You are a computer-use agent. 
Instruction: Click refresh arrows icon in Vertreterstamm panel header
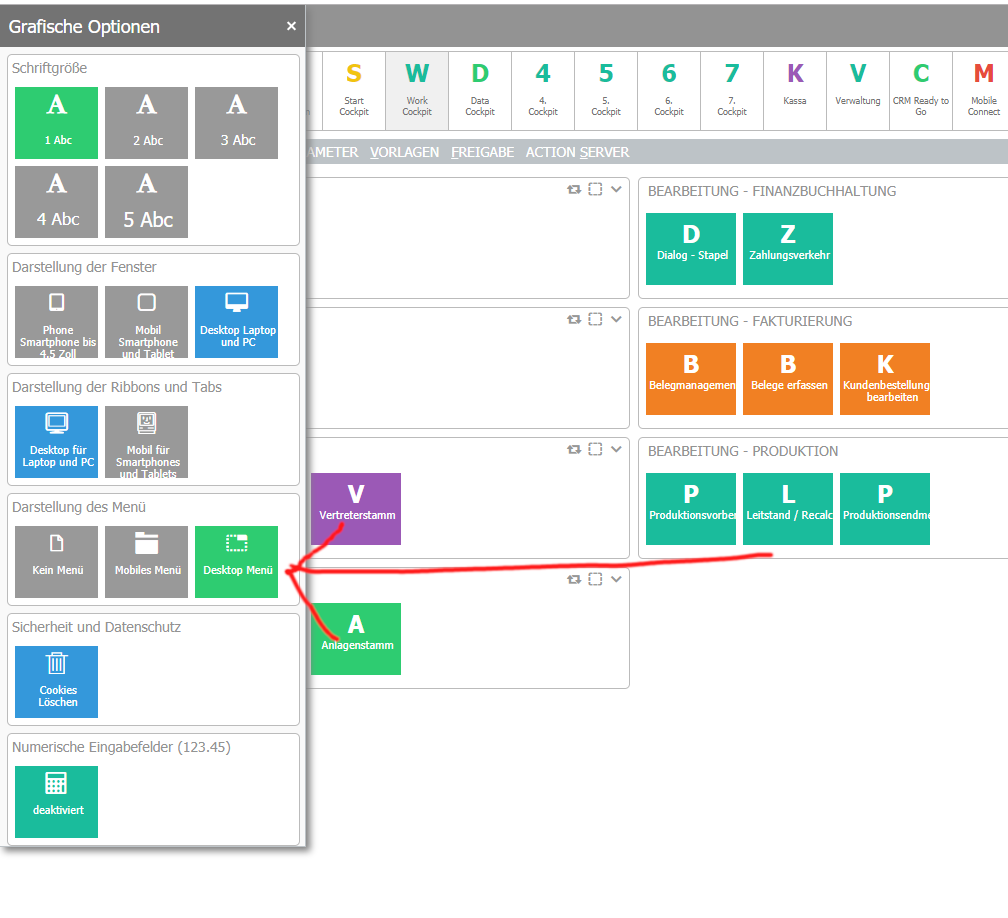(574, 449)
